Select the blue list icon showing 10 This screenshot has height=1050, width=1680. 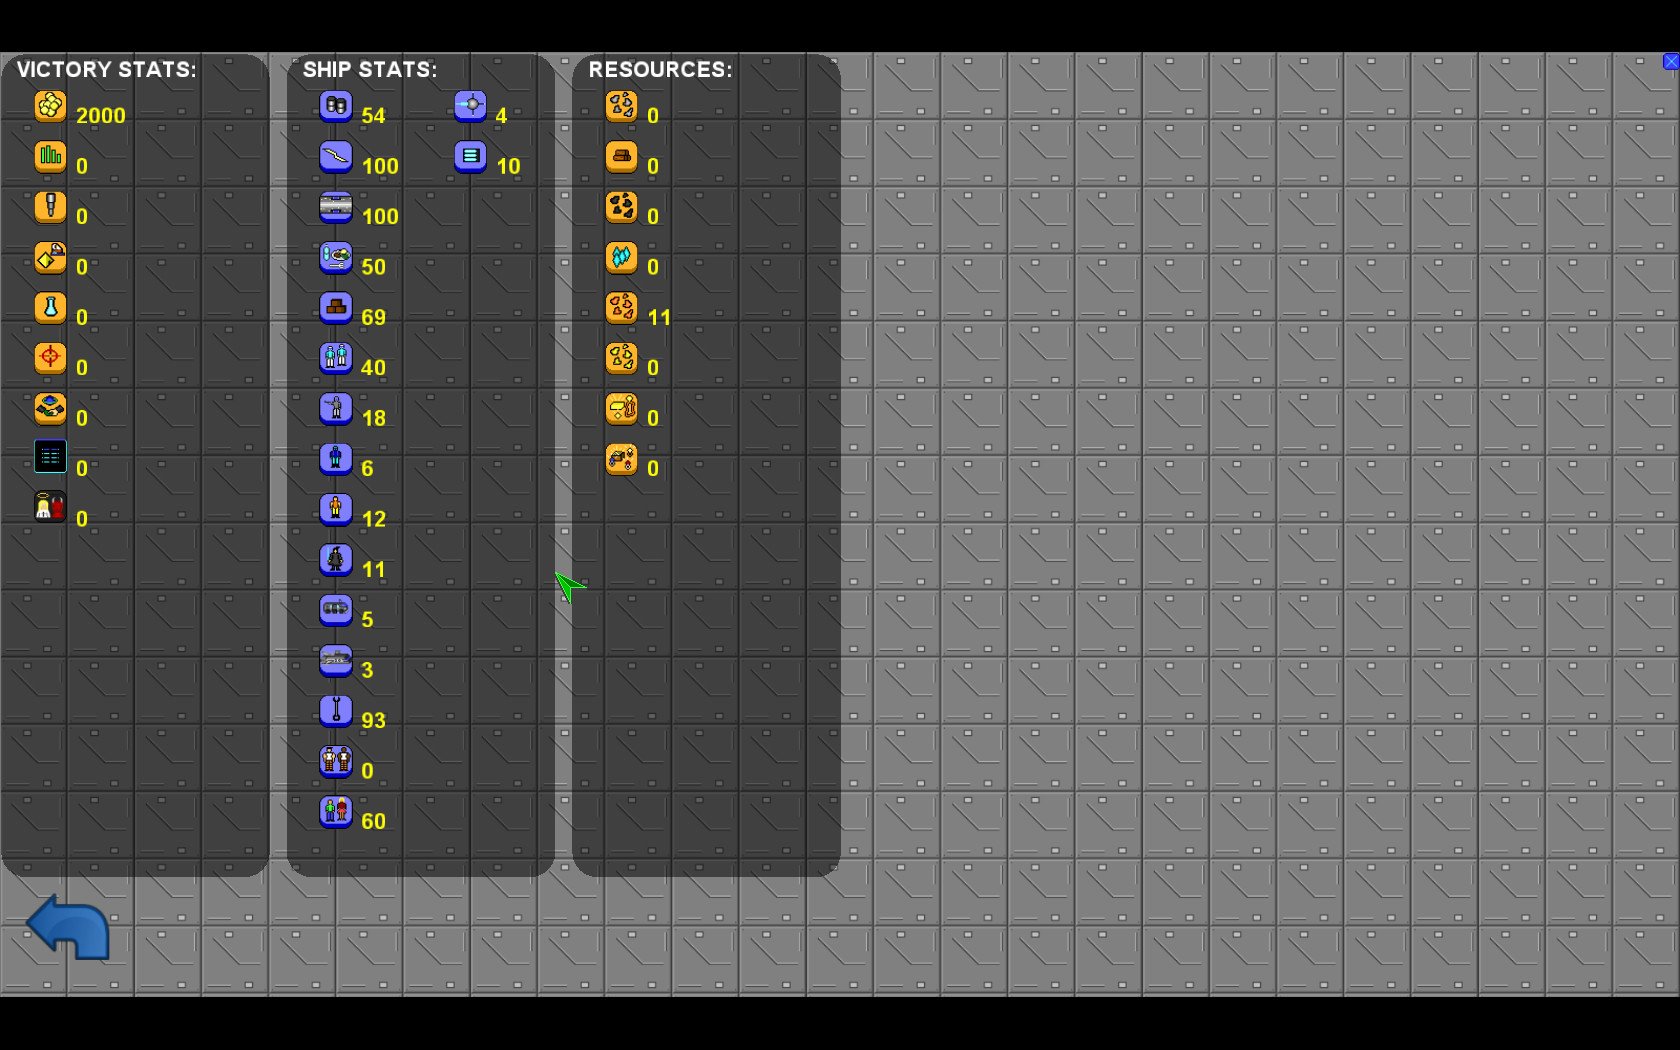point(470,156)
